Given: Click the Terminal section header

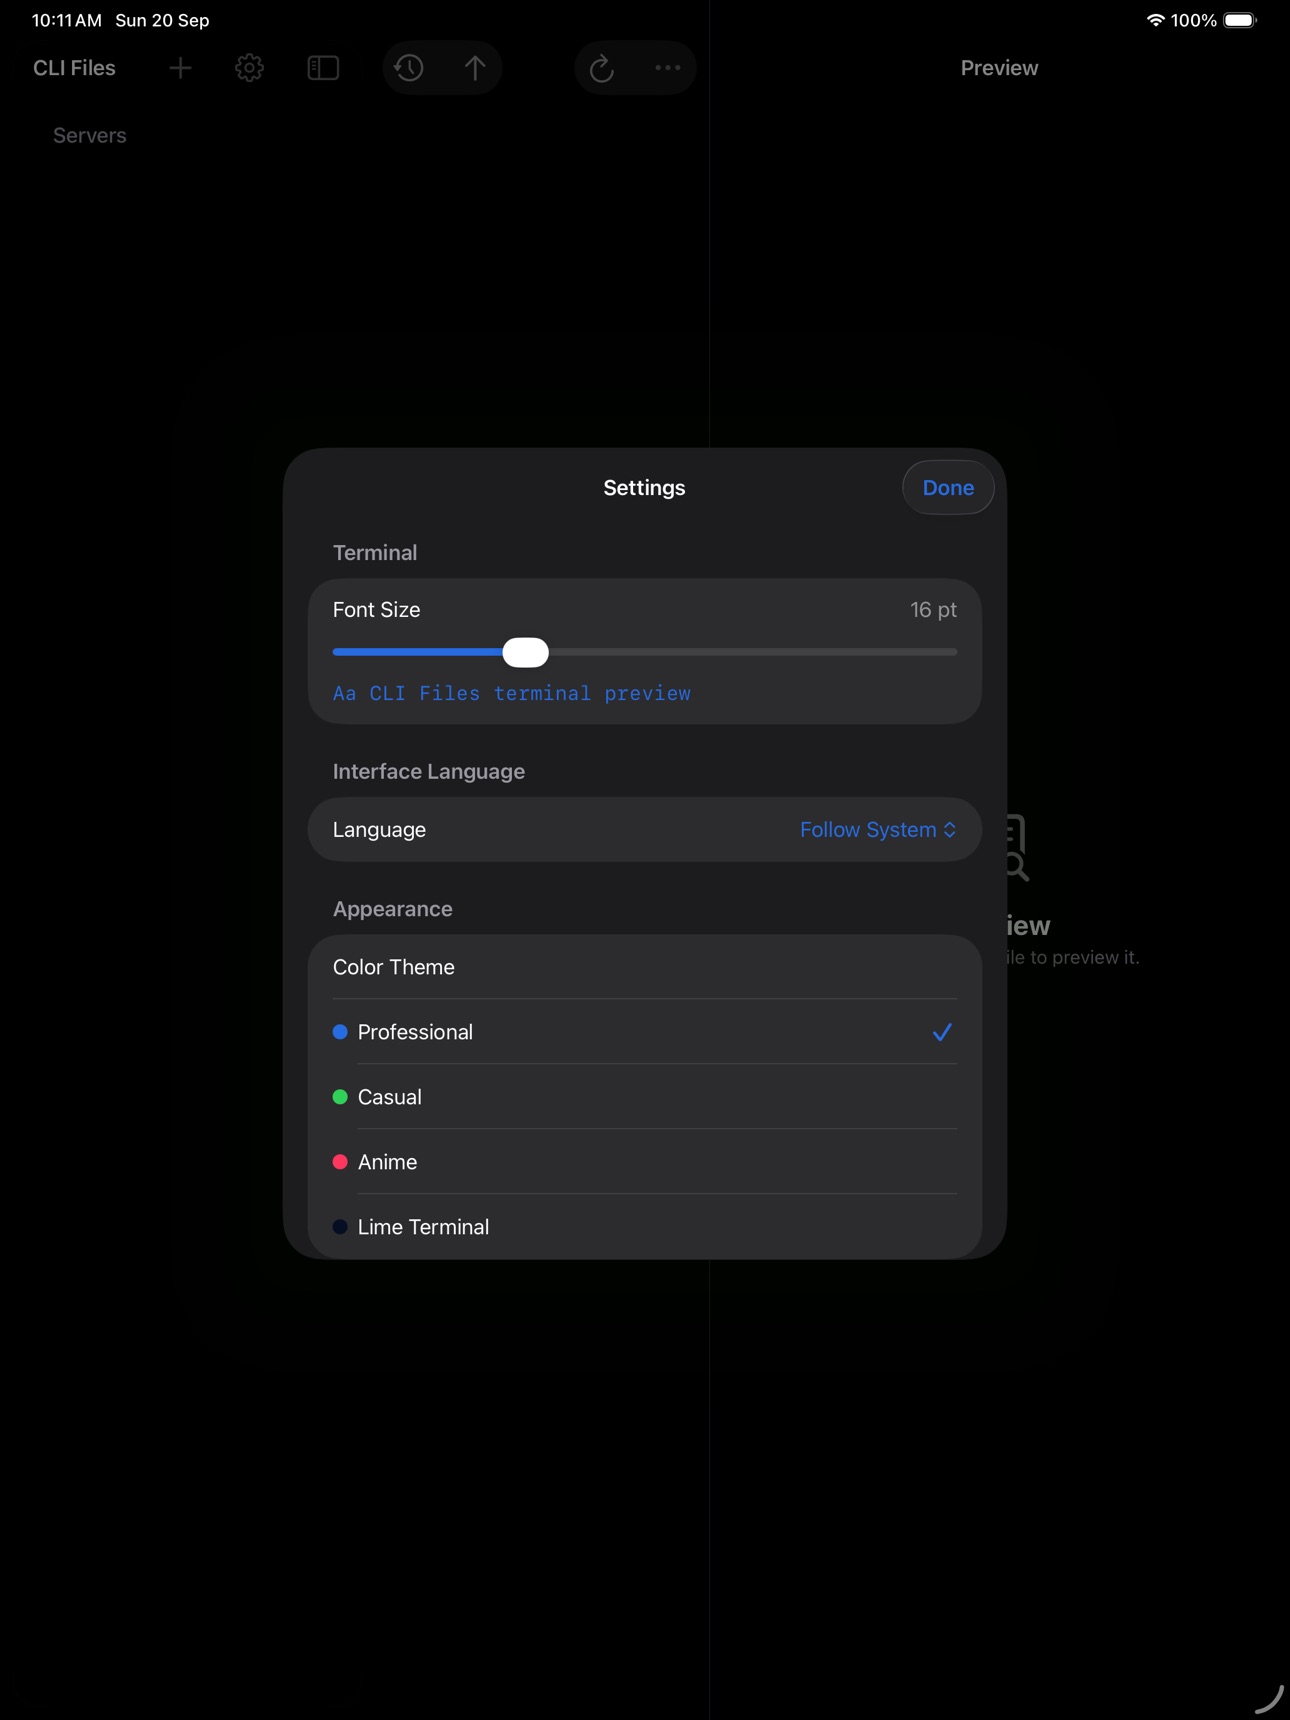Looking at the screenshot, I should (375, 553).
